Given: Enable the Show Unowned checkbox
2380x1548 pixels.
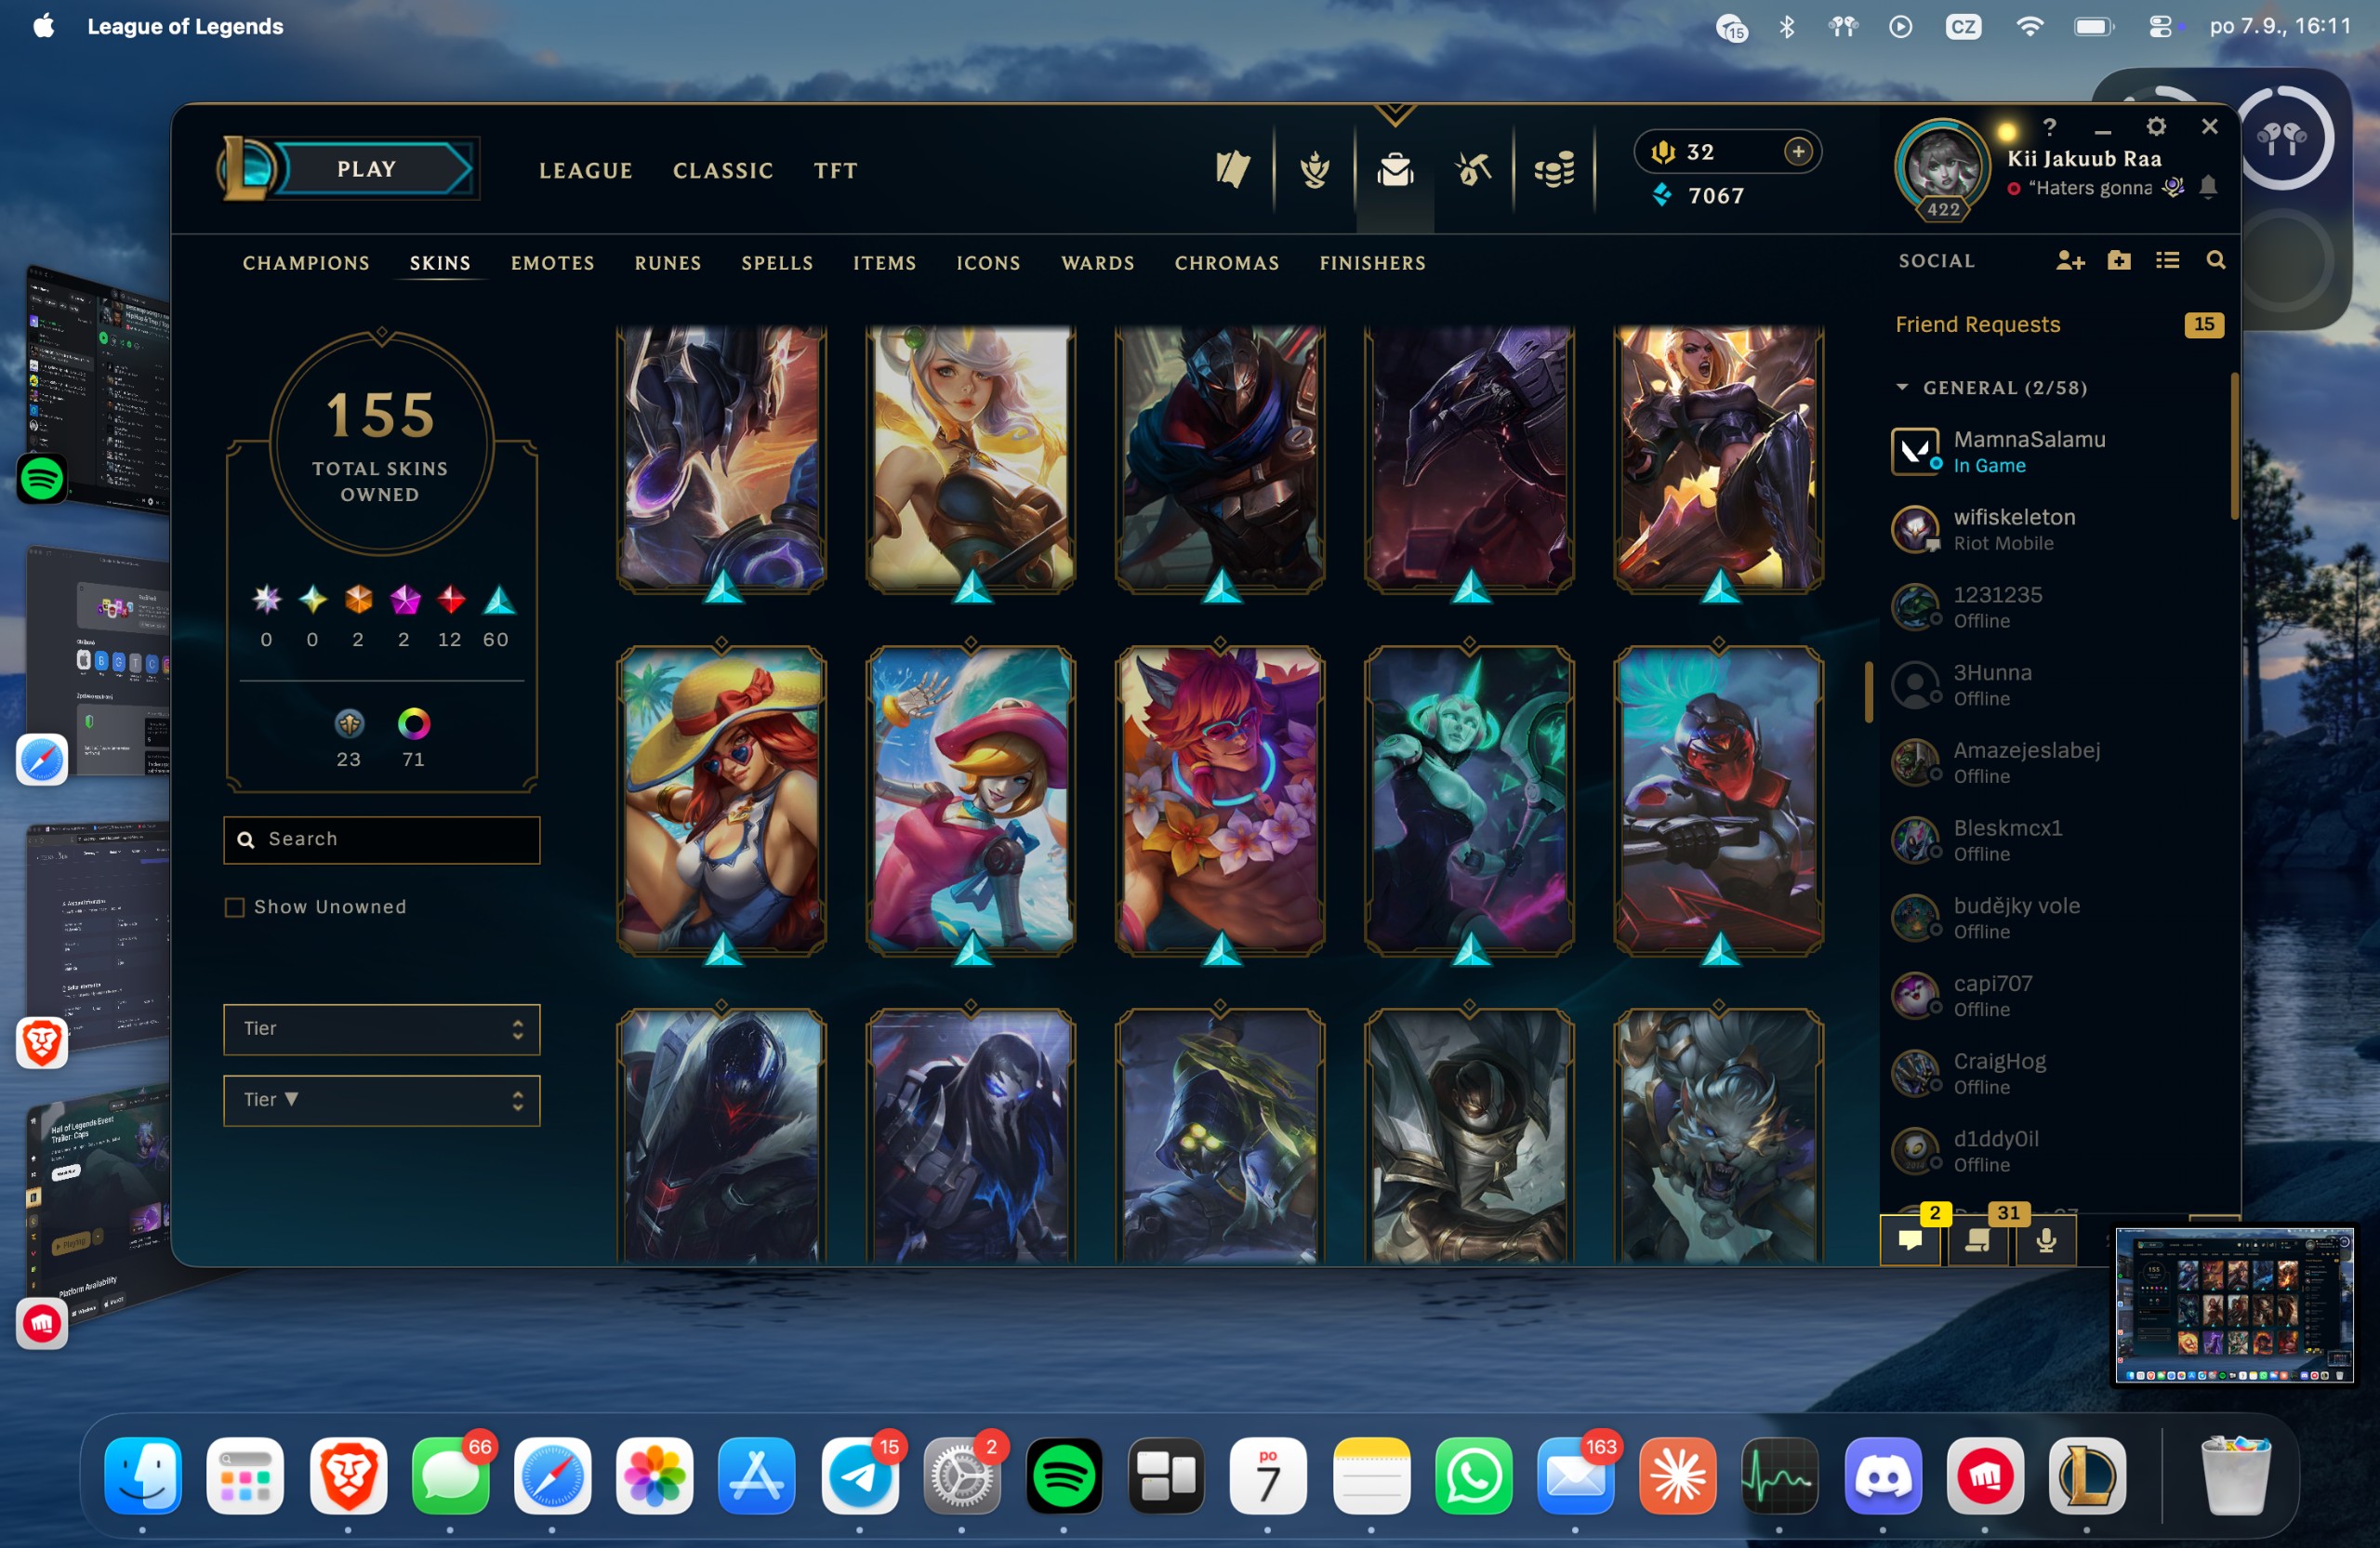Looking at the screenshot, I should tap(235, 907).
